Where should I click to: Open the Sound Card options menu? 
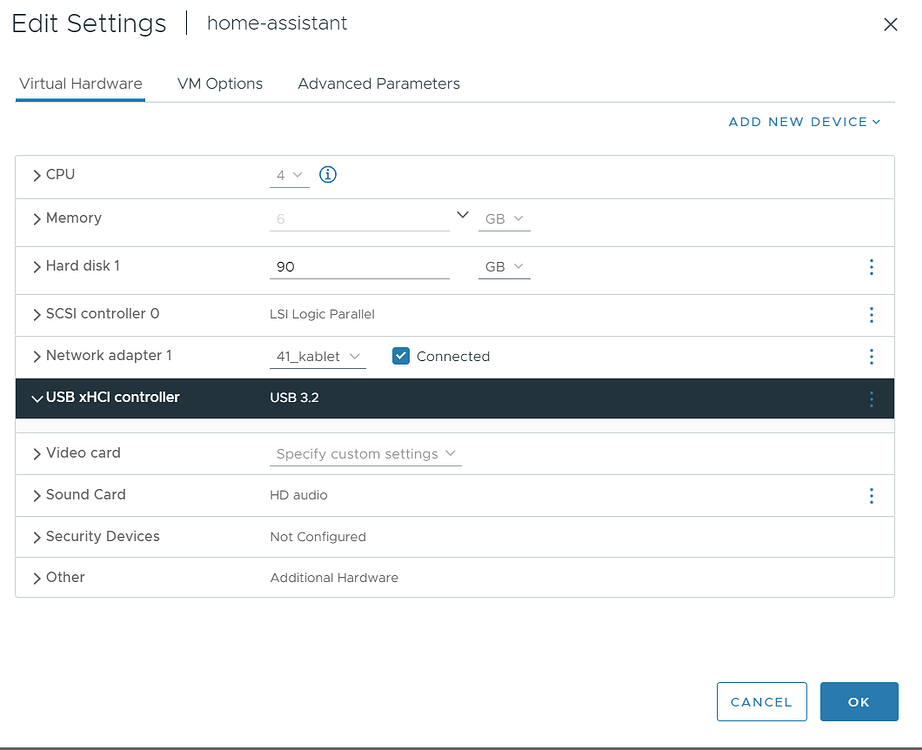(x=871, y=495)
